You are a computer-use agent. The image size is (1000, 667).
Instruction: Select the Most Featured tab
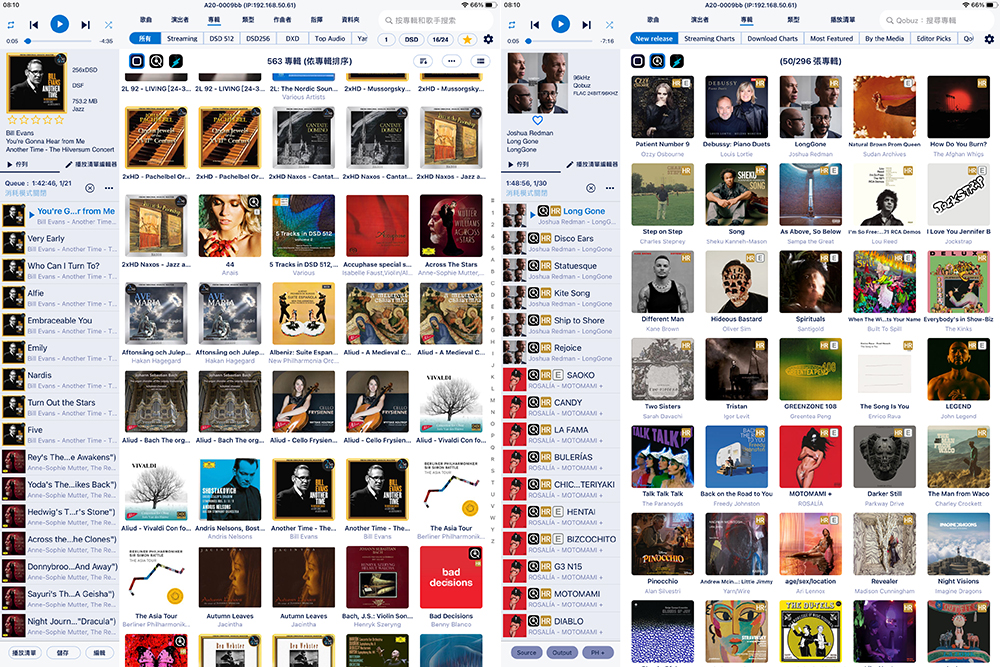831,38
